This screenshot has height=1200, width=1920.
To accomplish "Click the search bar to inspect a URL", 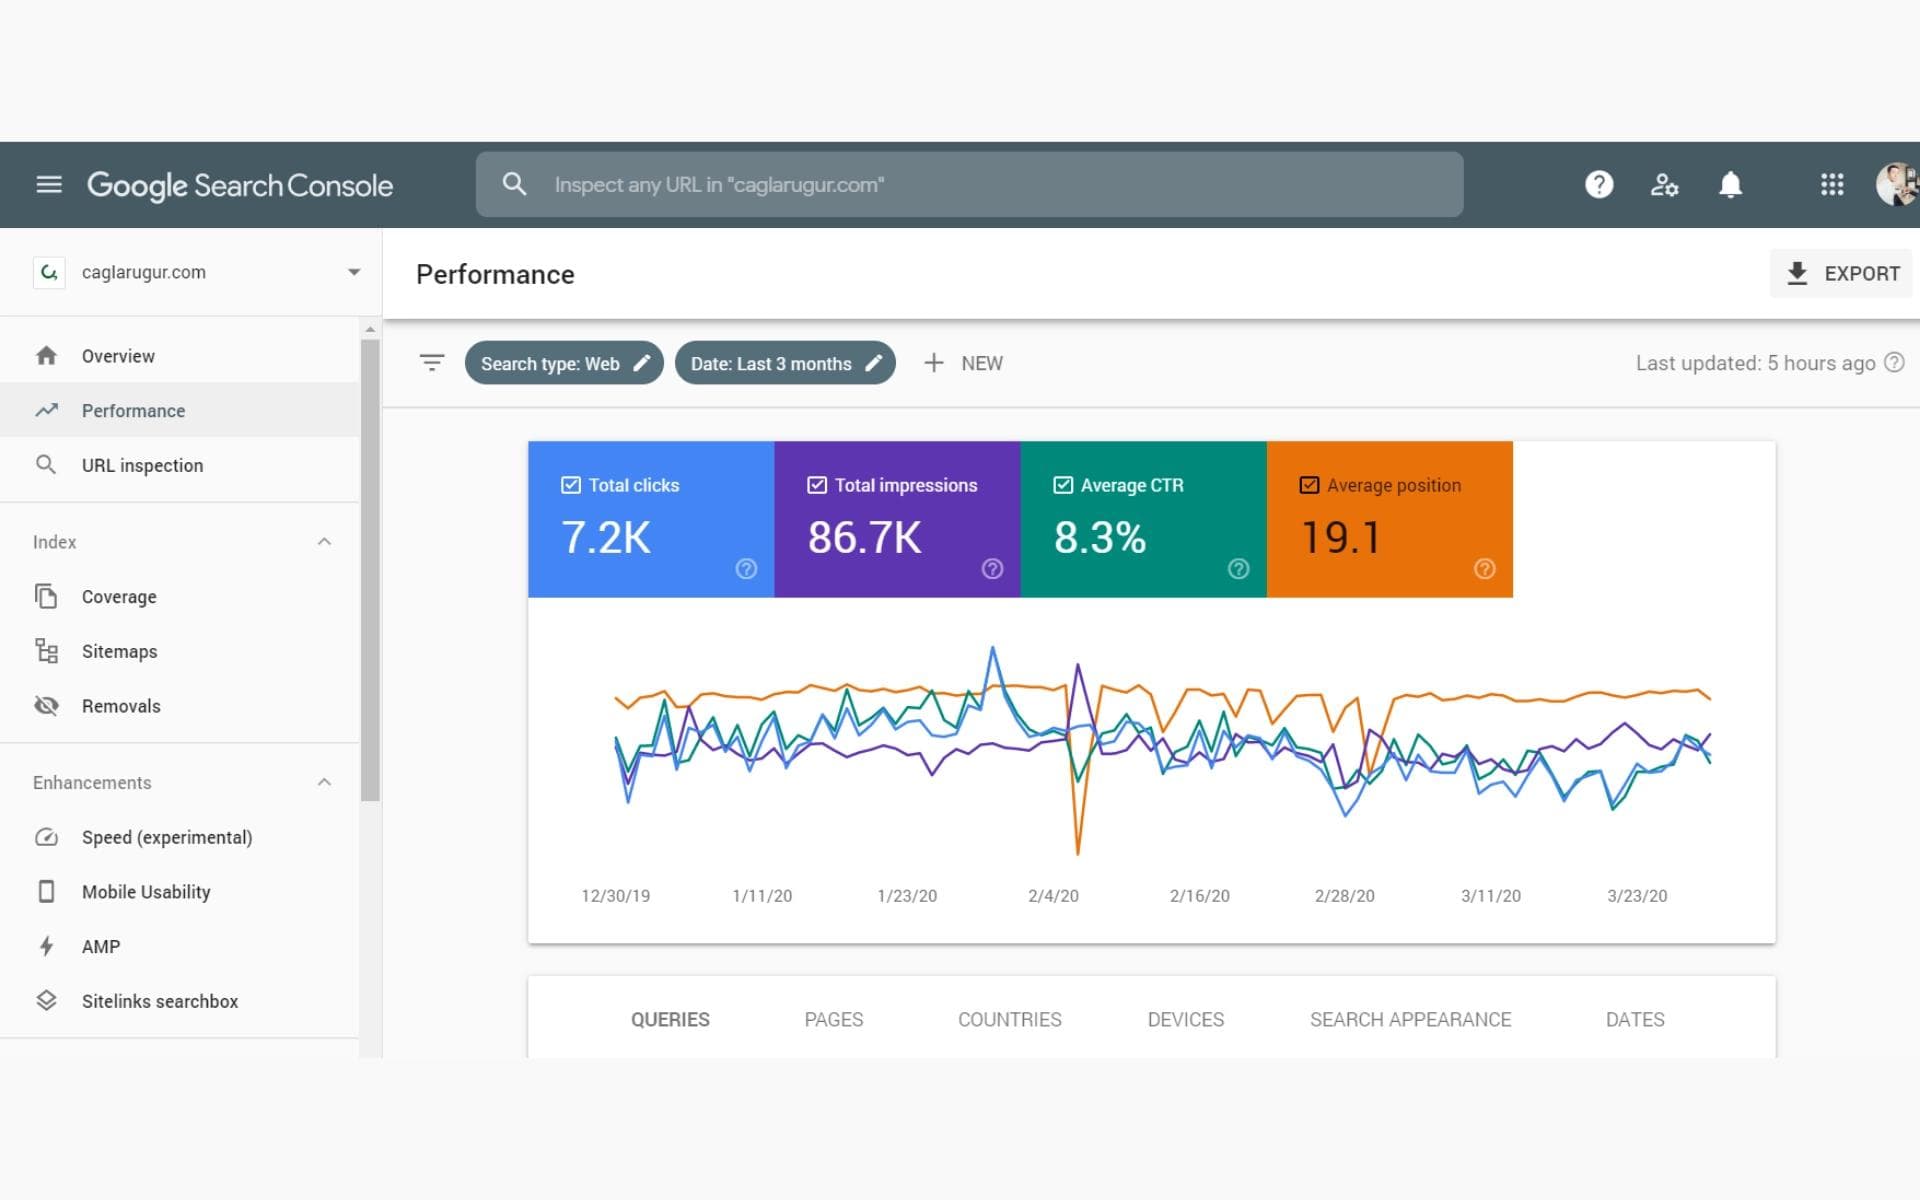I will pyautogui.click(x=968, y=184).
